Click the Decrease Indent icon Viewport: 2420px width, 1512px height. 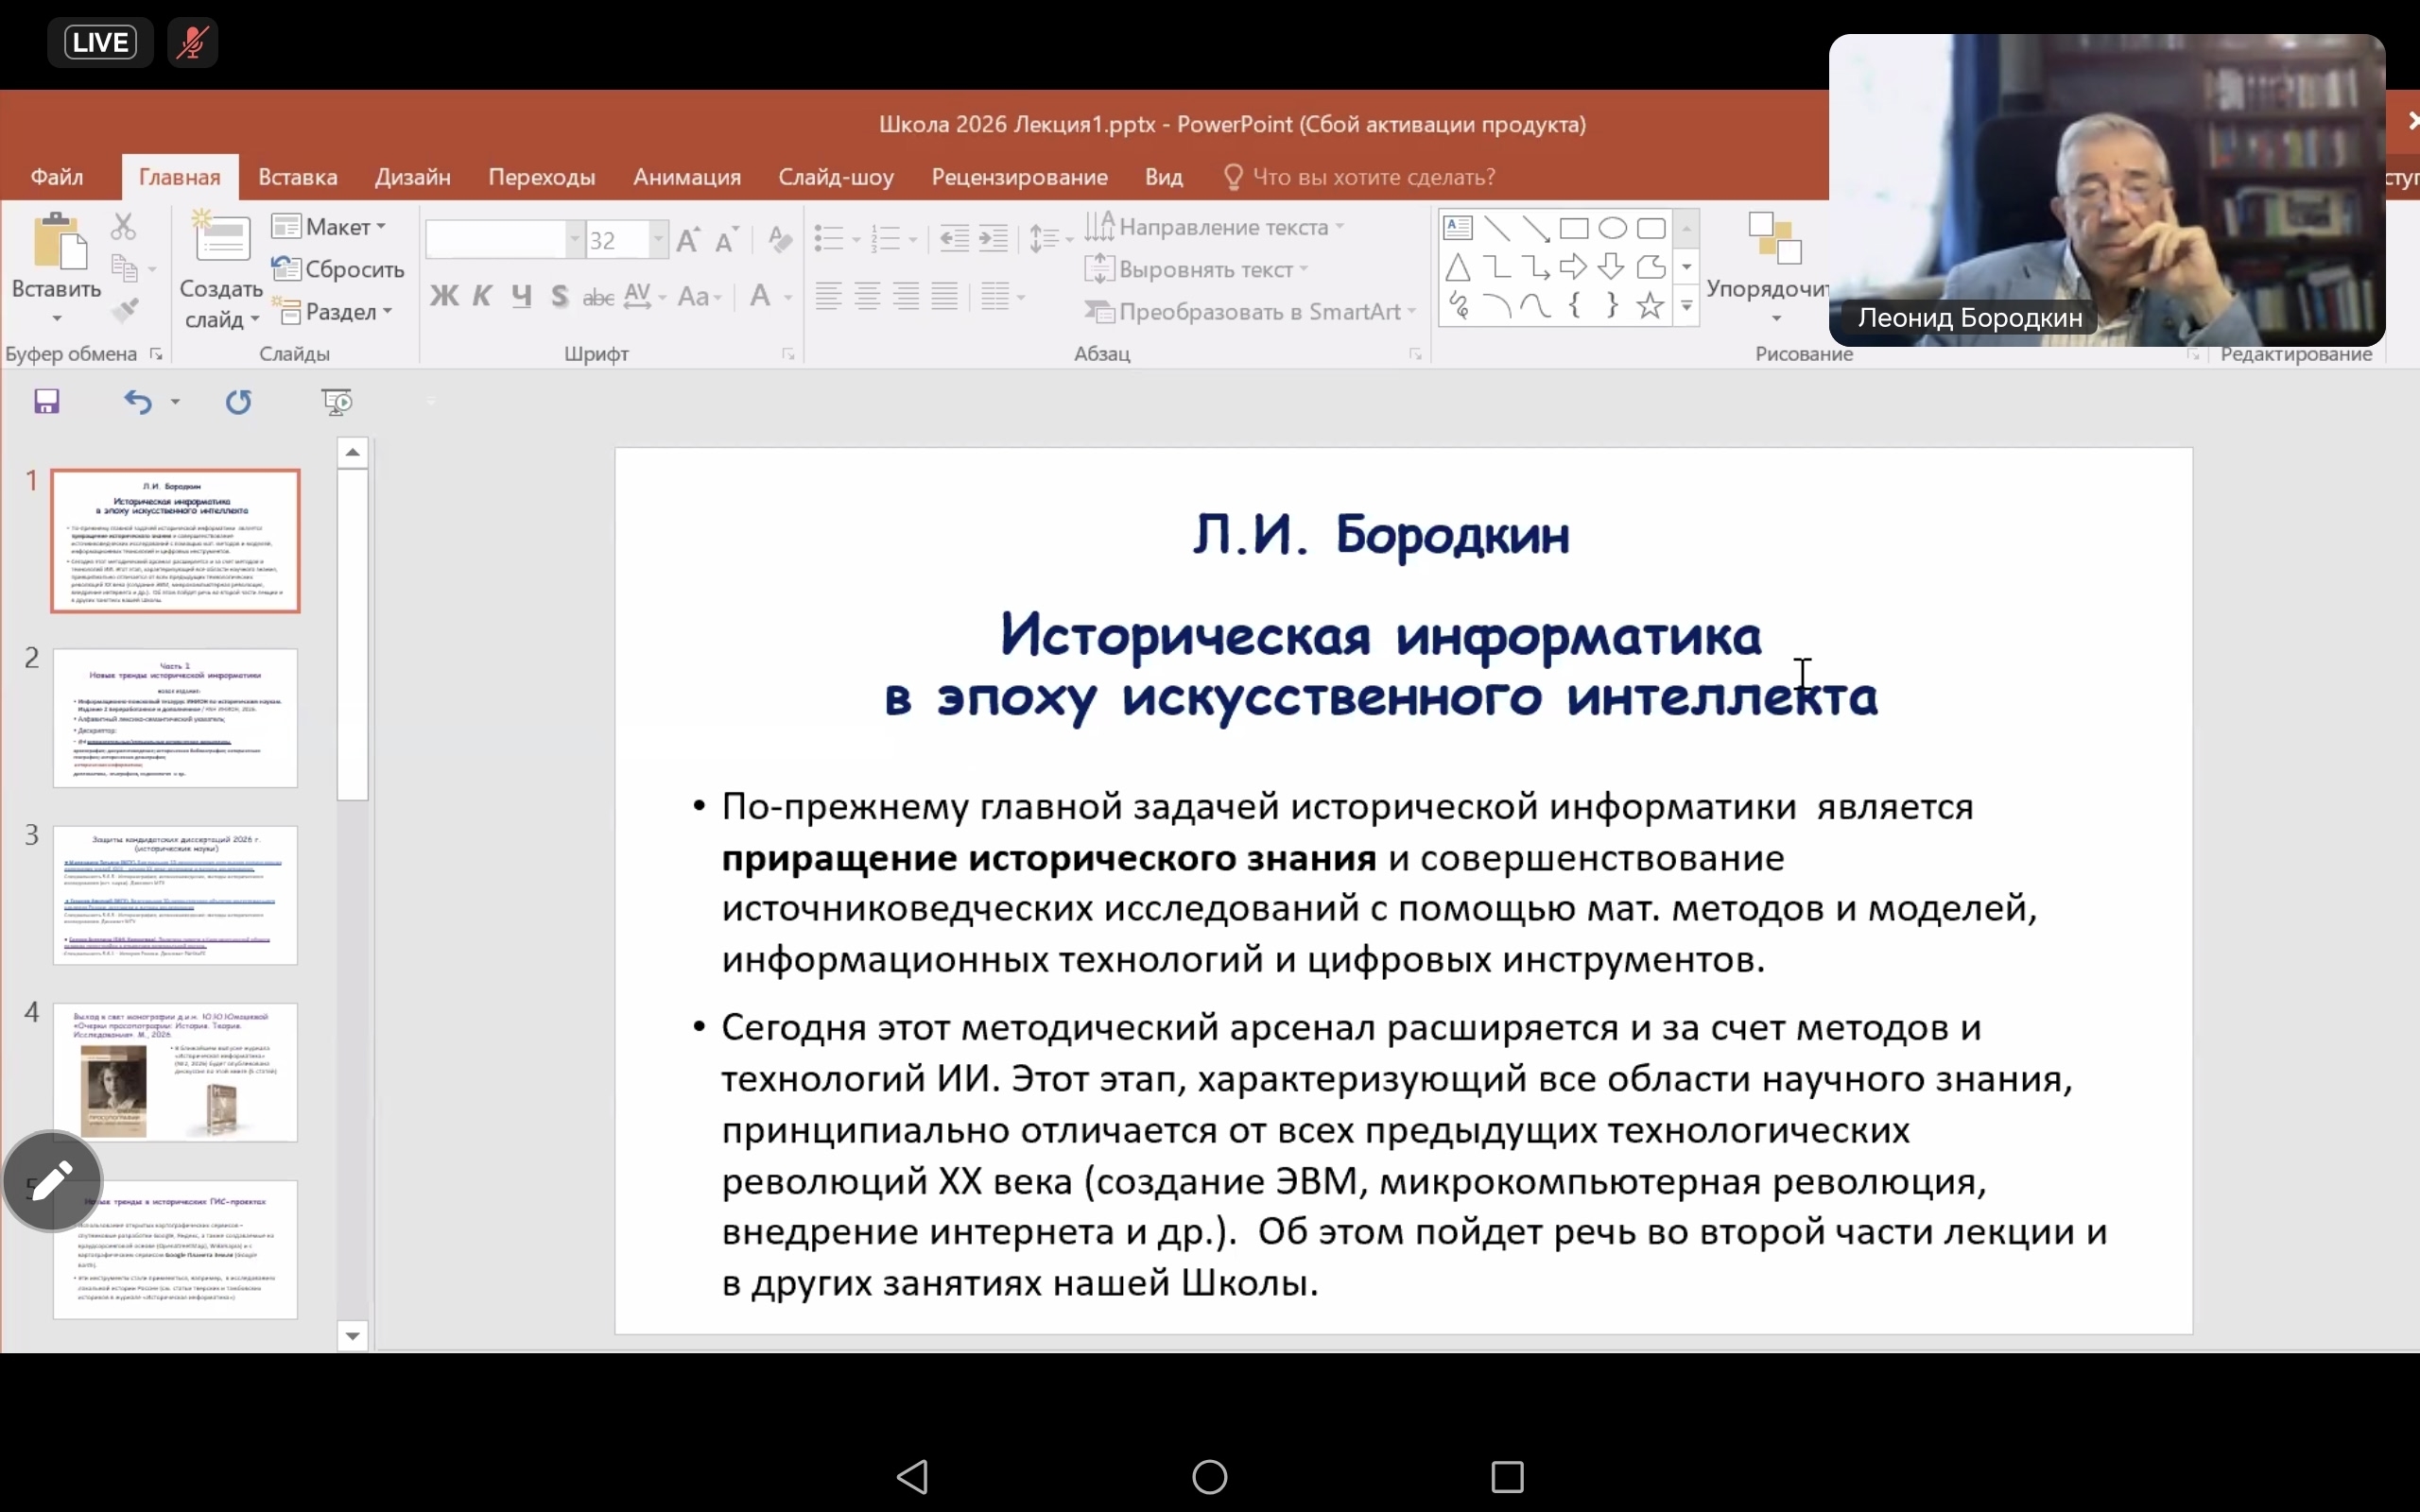point(955,239)
